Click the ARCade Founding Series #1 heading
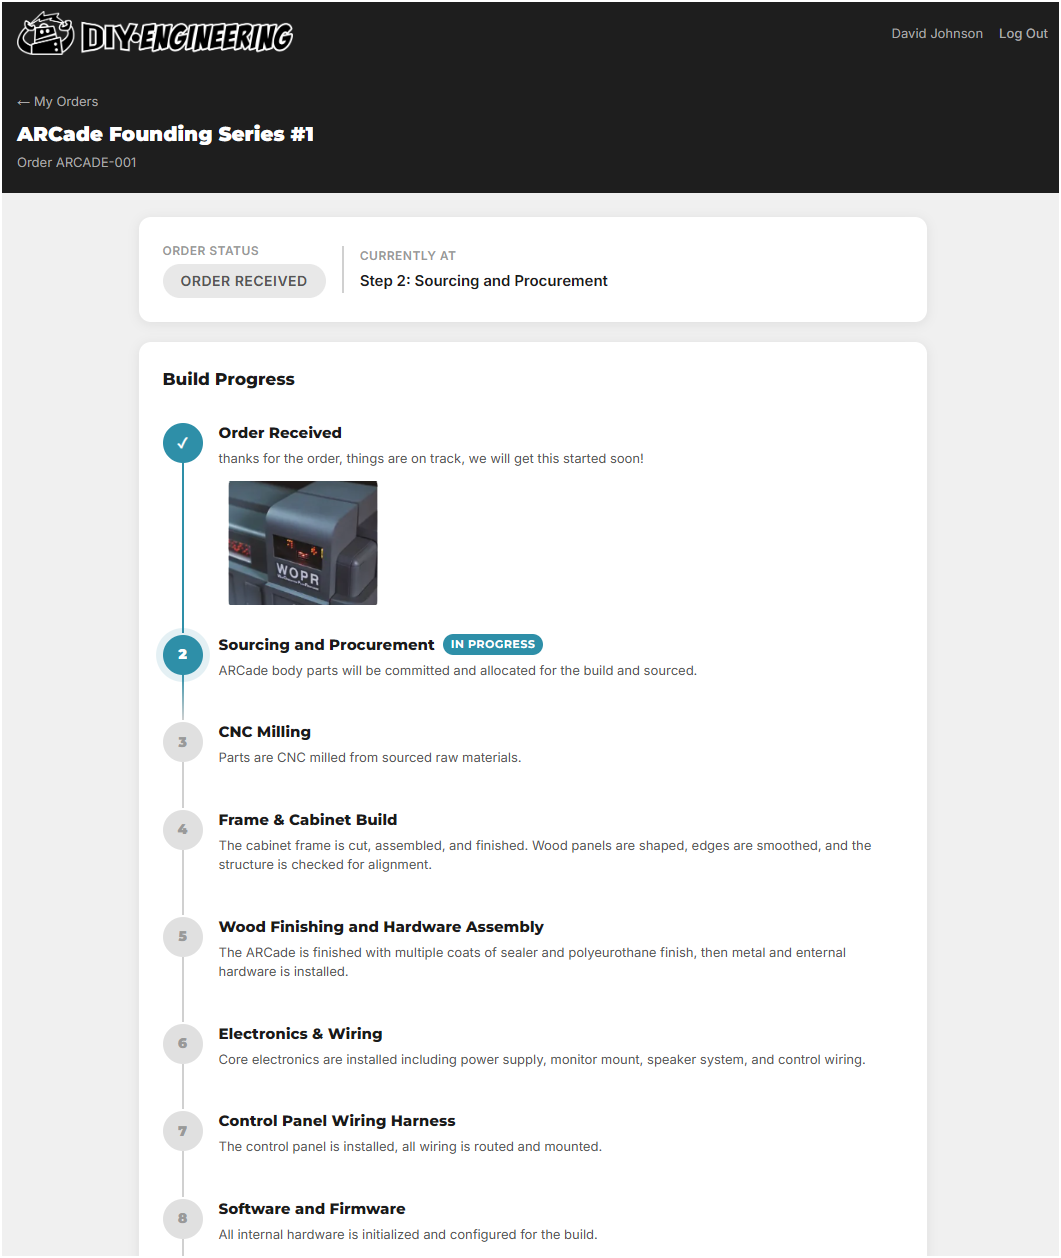Image resolution: width=1061 pixels, height=1258 pixels. click(166, 134)
